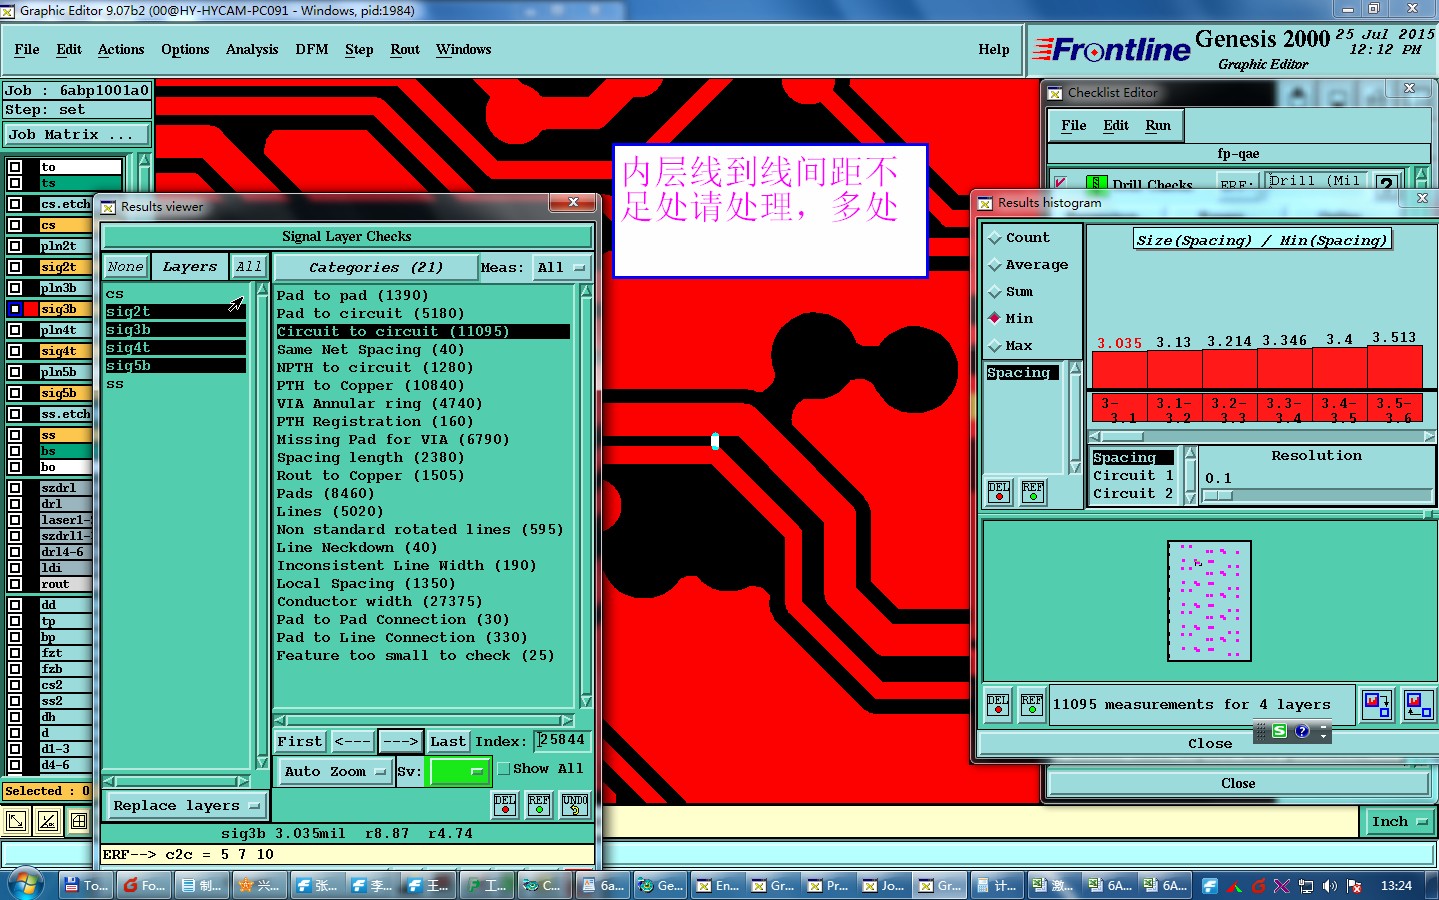Click scroll up arrow of categories list
The height and width of the screenshot is (900, 1439).
pos(586,291)
